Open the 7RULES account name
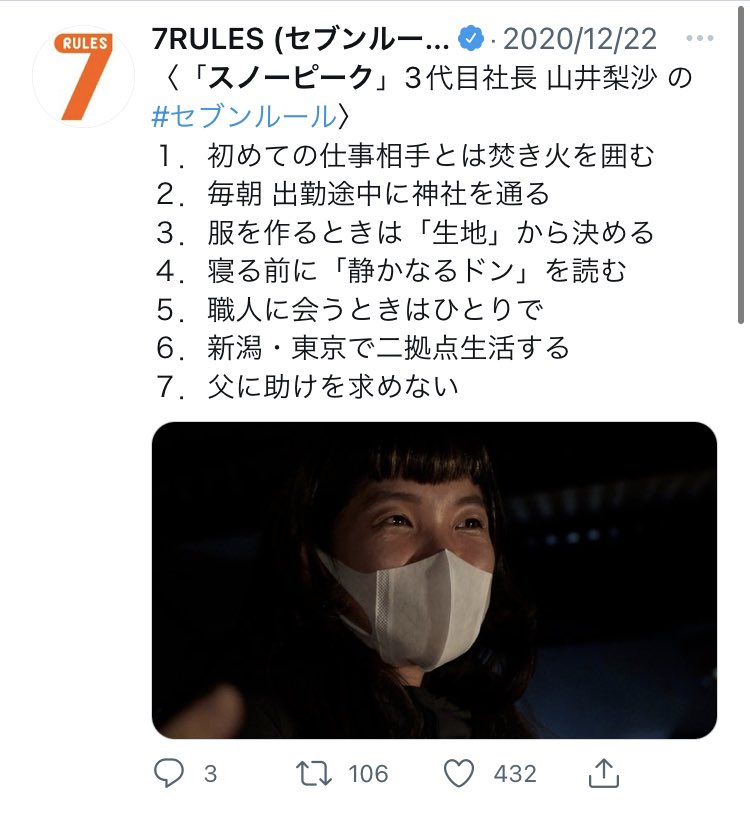 pos(301,39)
